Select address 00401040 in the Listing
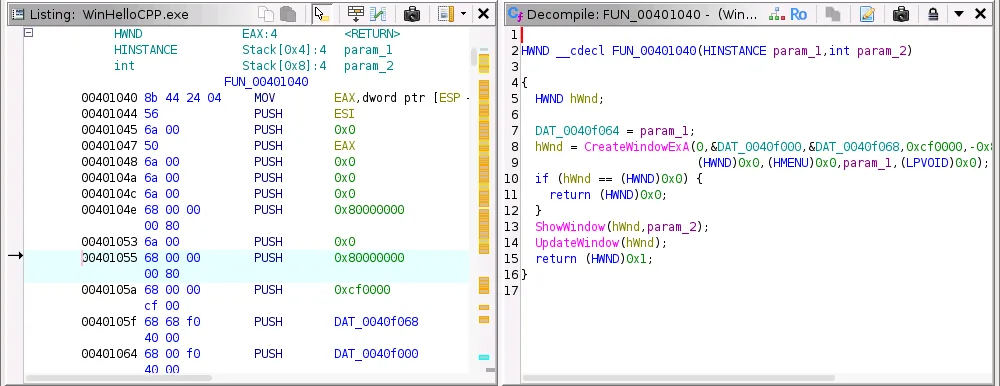Viewport: 1000px width, 386px height. (109, 98)
